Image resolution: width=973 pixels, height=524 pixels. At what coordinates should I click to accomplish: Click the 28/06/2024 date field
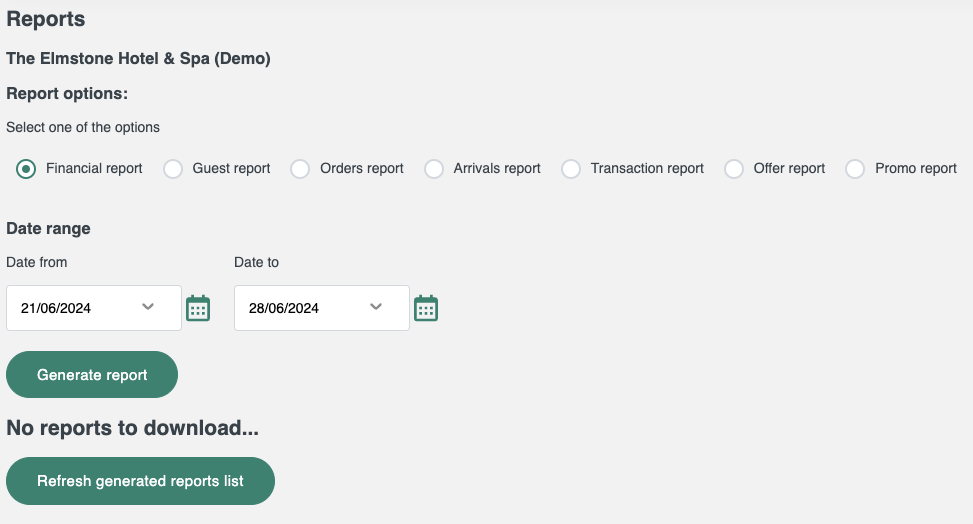tap(321, 308)
